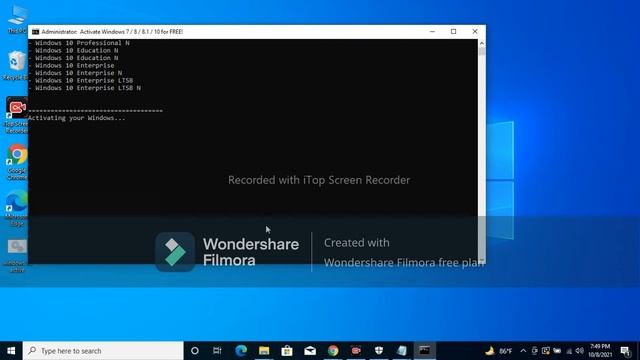
Task: Select the Google Chrome desktop shortcut
Action: tap(16, 162)
